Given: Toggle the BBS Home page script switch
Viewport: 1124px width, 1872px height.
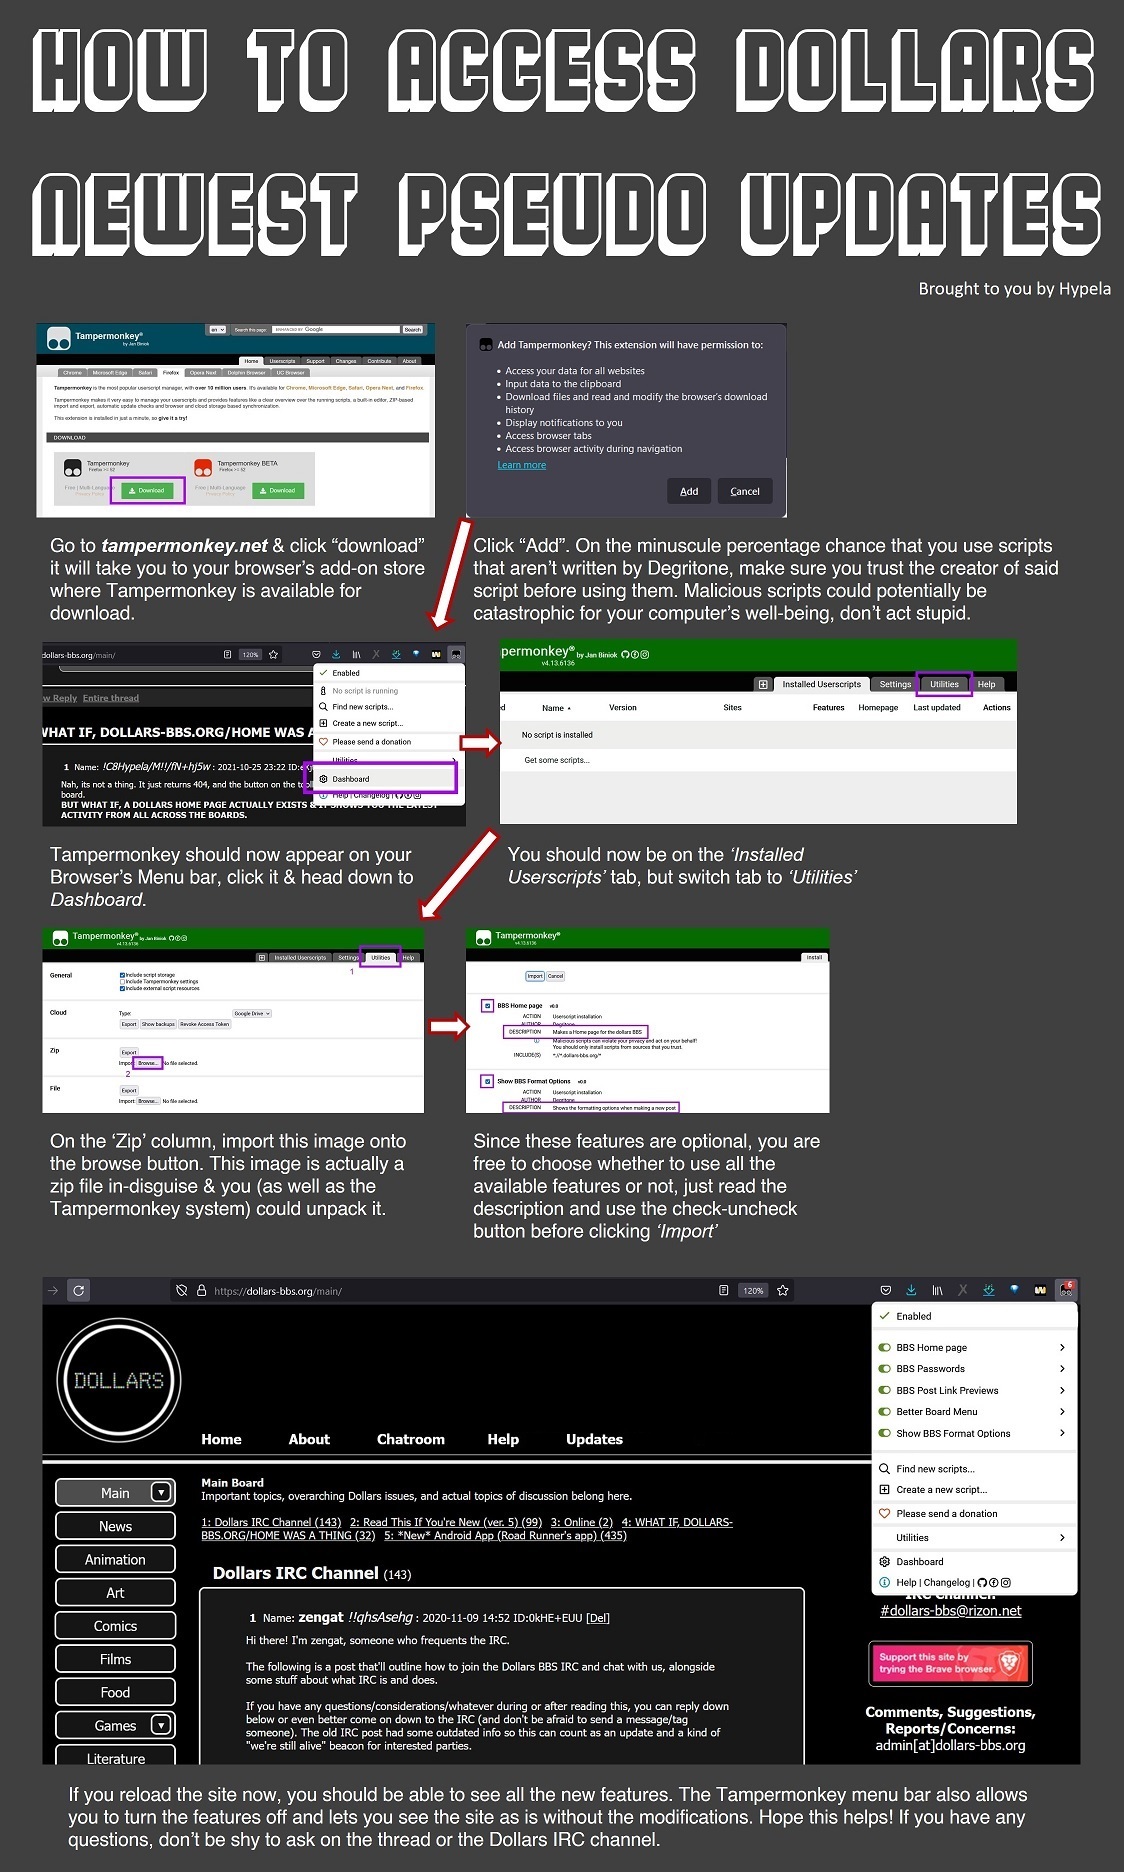Looking at the screenshot, I should point(884,1347).
